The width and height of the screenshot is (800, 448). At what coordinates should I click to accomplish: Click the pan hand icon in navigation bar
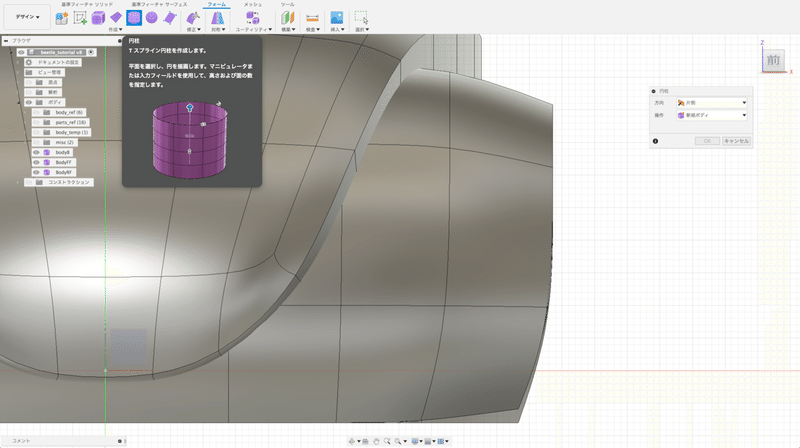375,441
